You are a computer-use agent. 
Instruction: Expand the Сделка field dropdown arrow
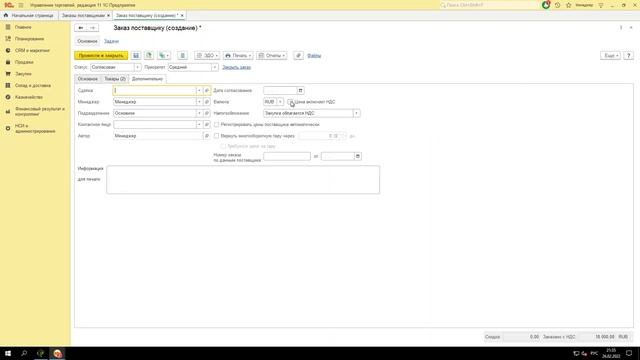199,90
